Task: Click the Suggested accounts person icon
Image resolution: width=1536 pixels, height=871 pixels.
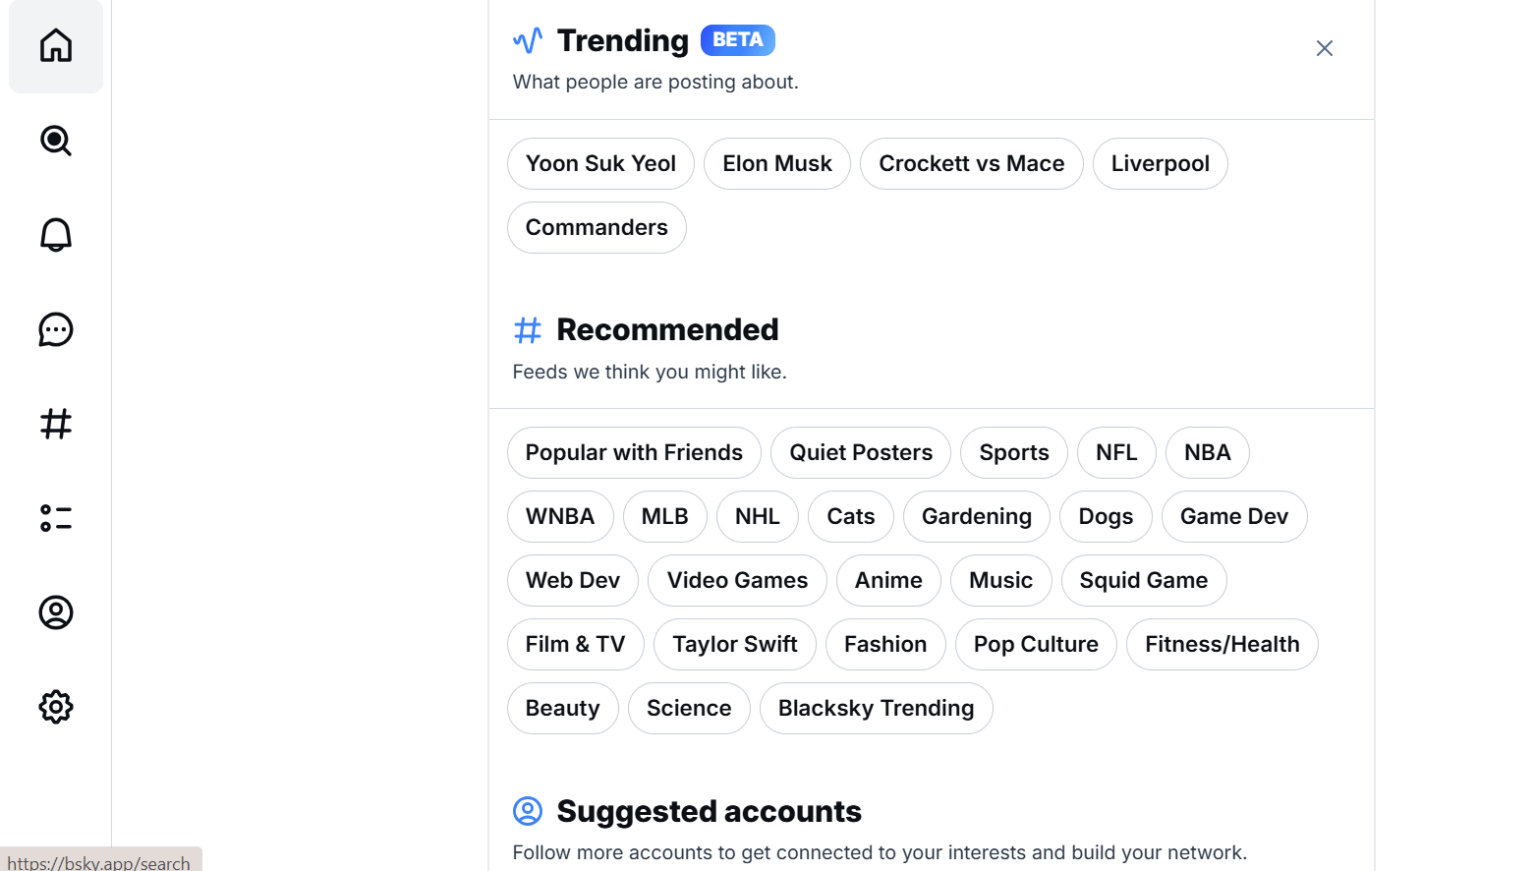Action: pos(528,811)
